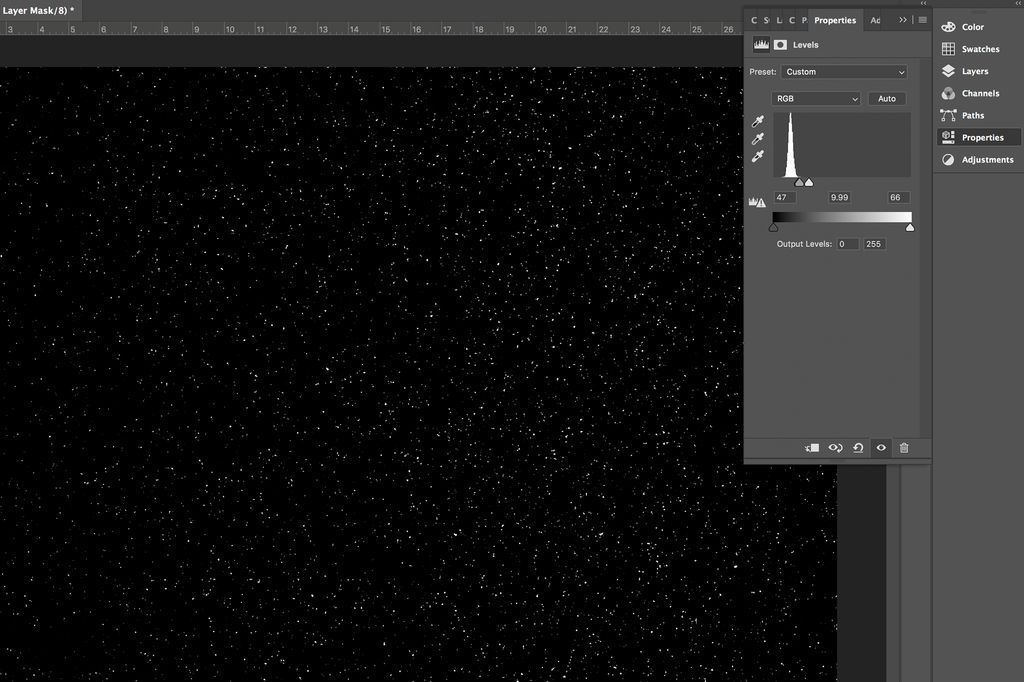Switch to the Properties tab

click(x=835, y=19)
